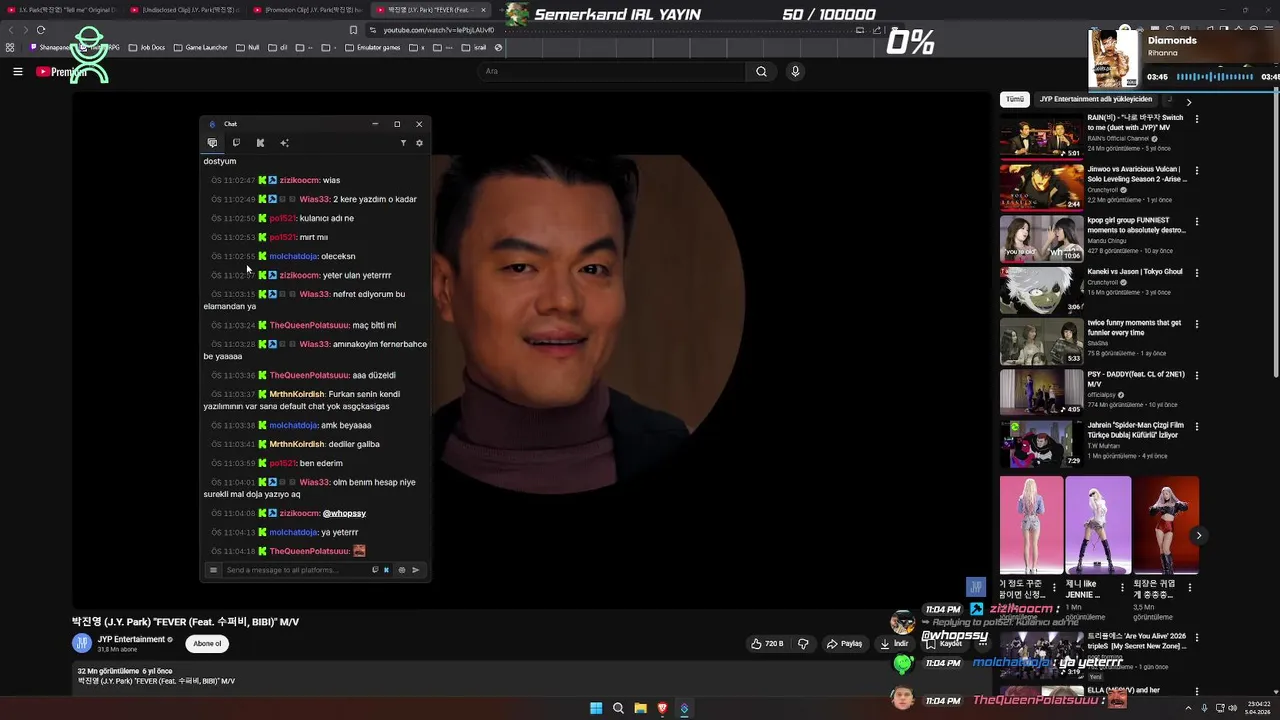
Task: Open Windows taskbar search icon
Action: (618, 708)
